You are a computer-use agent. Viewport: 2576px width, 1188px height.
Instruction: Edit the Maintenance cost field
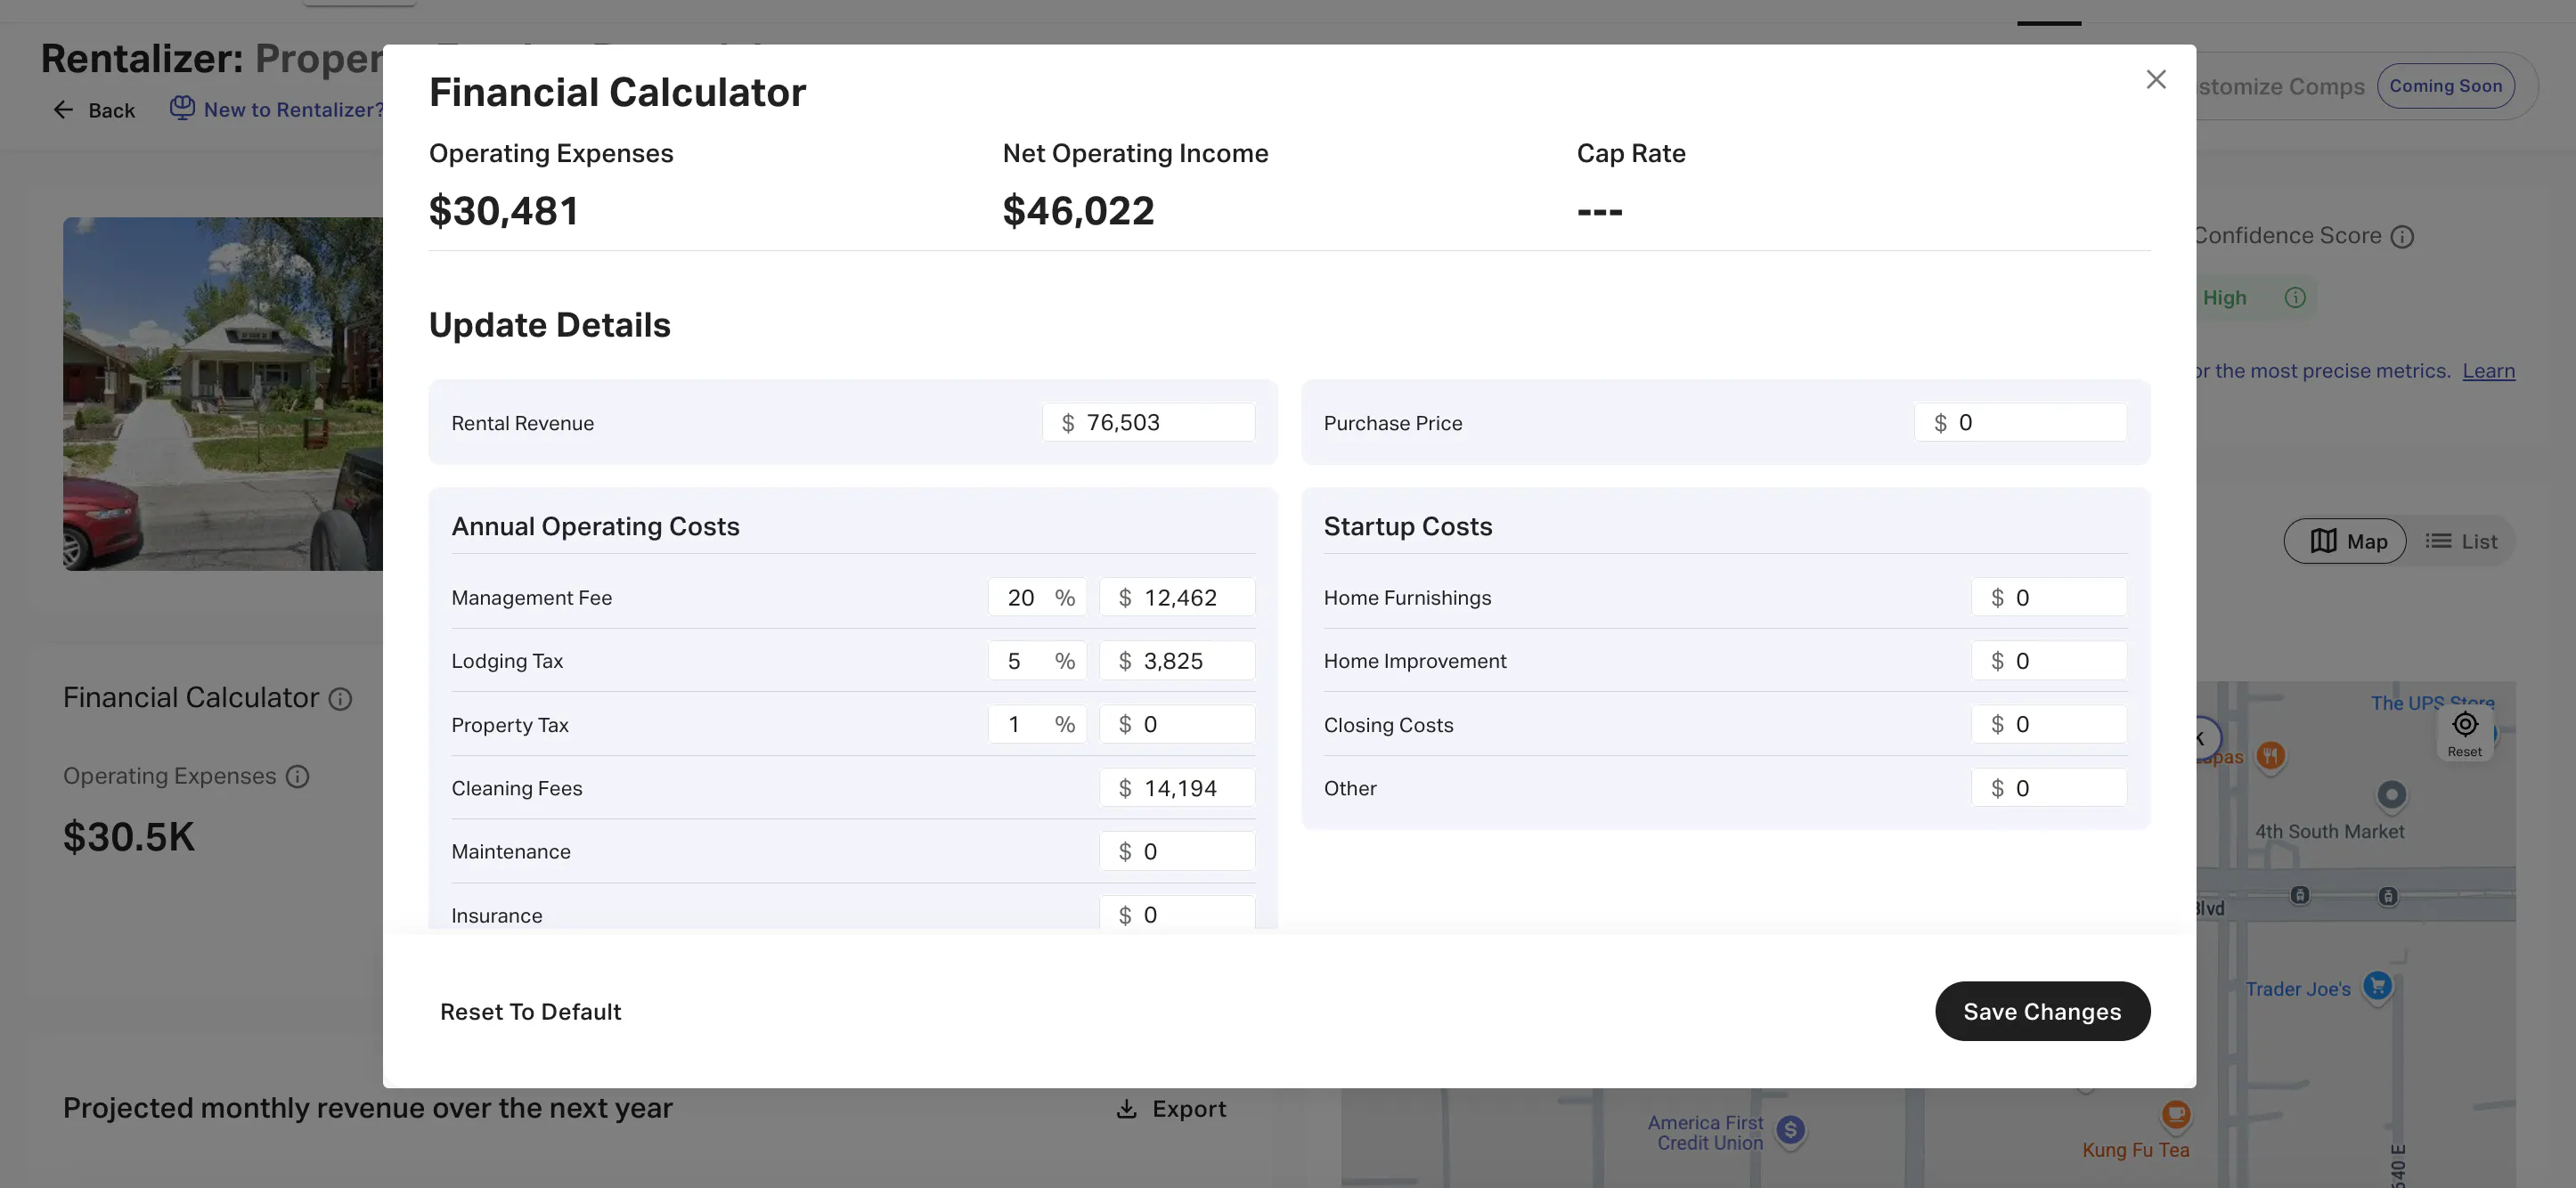pos(1177,851)
